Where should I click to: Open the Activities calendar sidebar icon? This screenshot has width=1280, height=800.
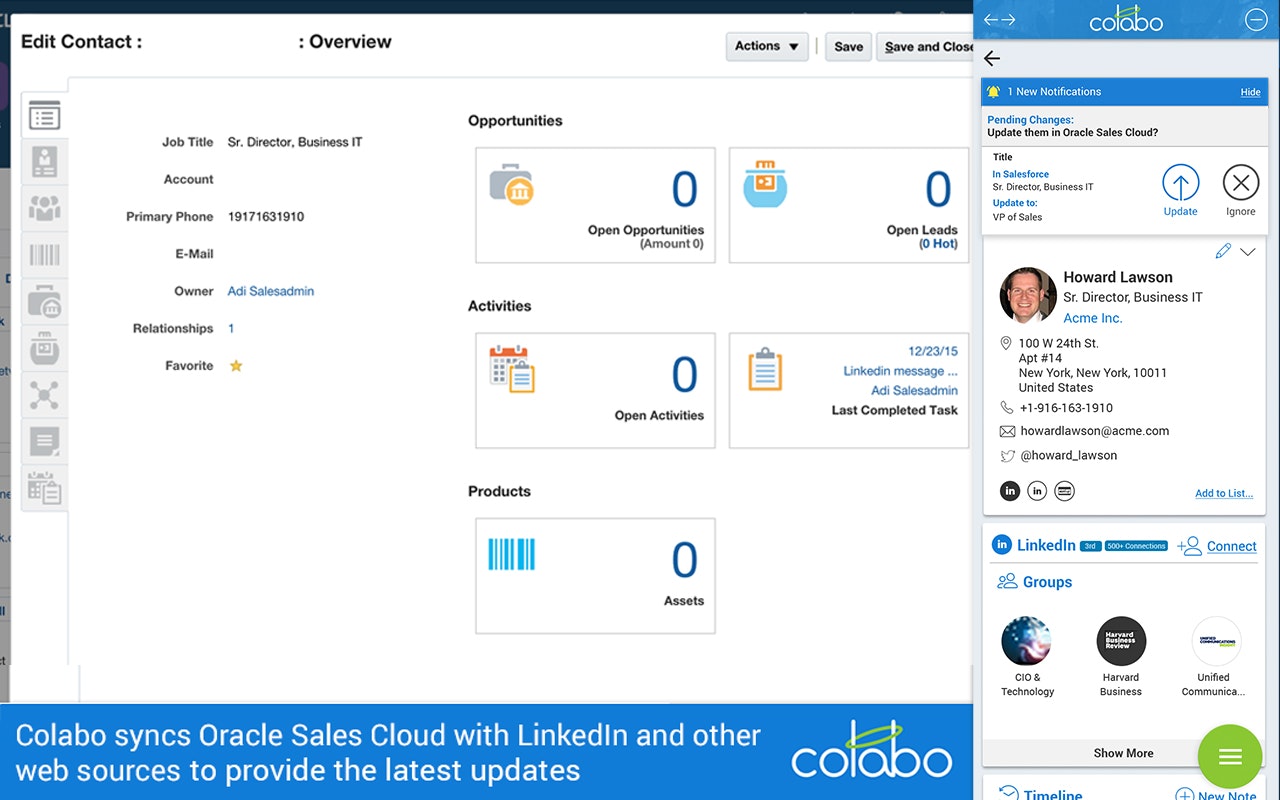[x=44, y=488]
